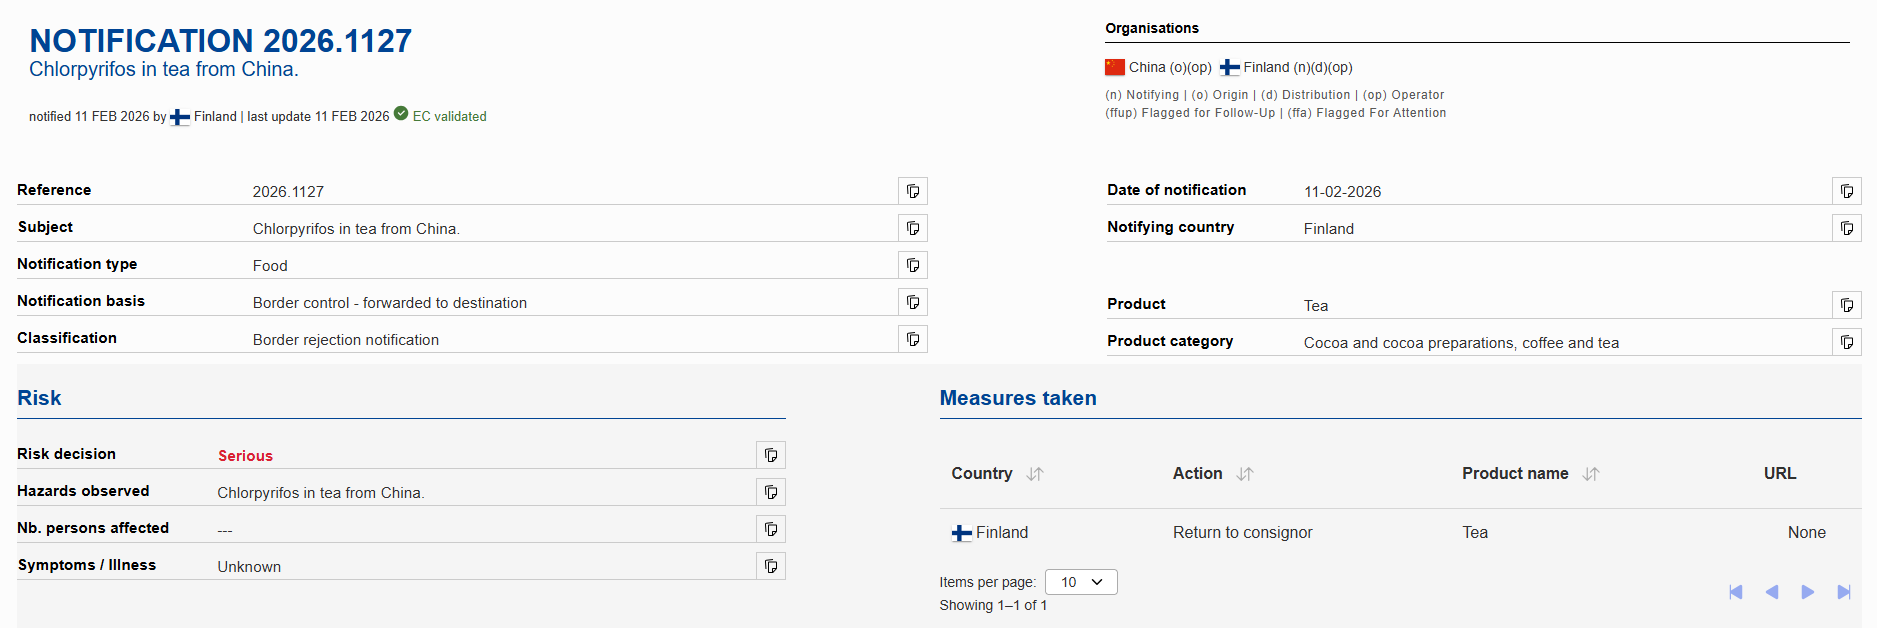Copy the Nb. persons affected value
Viewport: 1877px width, 628px height.
pyautogui.click(x=771, y=529)
